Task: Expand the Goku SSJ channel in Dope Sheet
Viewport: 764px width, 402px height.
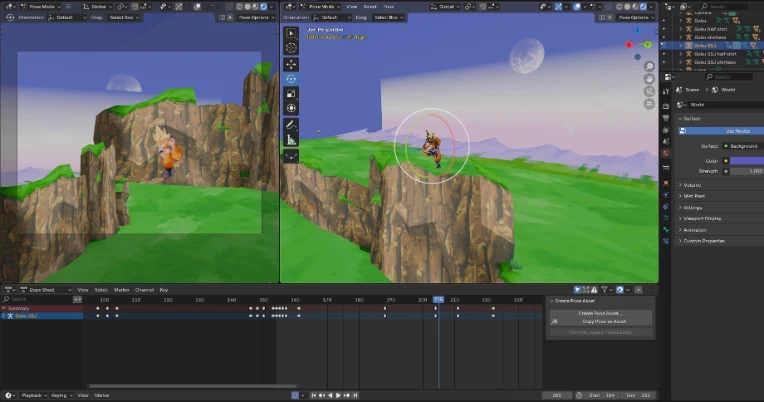Action: [4, 316]
